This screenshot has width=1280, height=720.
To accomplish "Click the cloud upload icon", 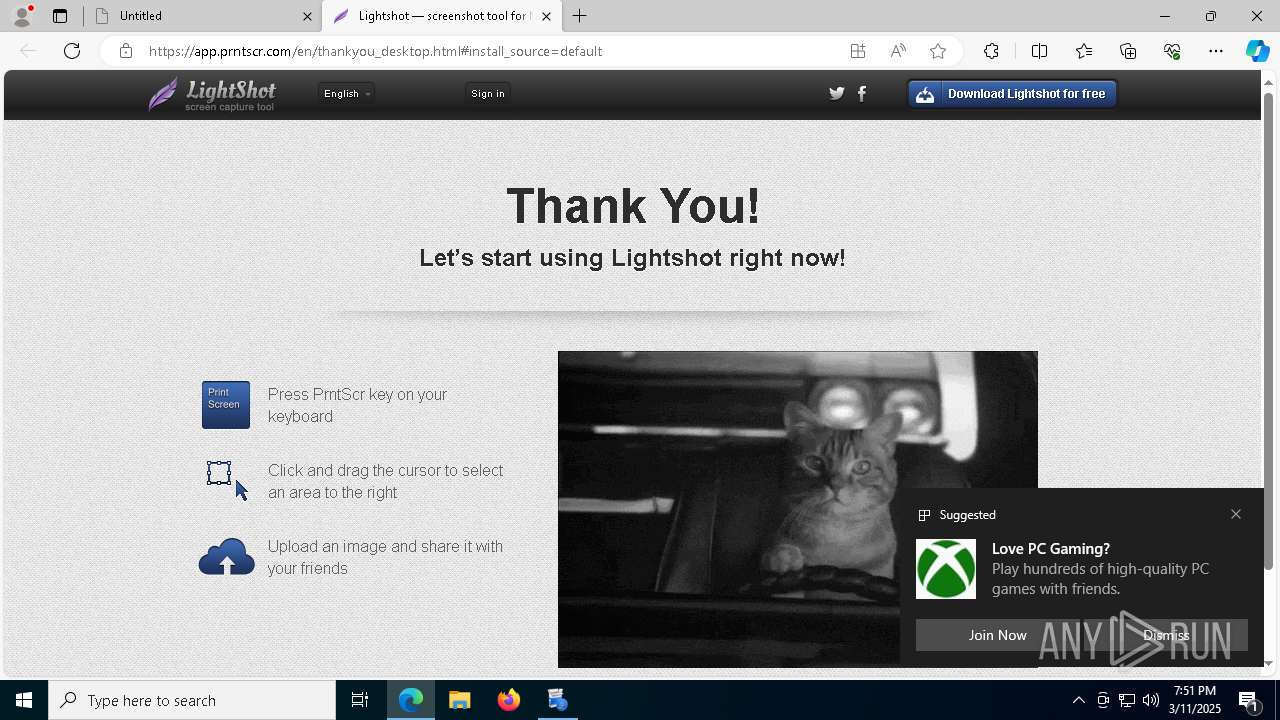I will point(226,557).
